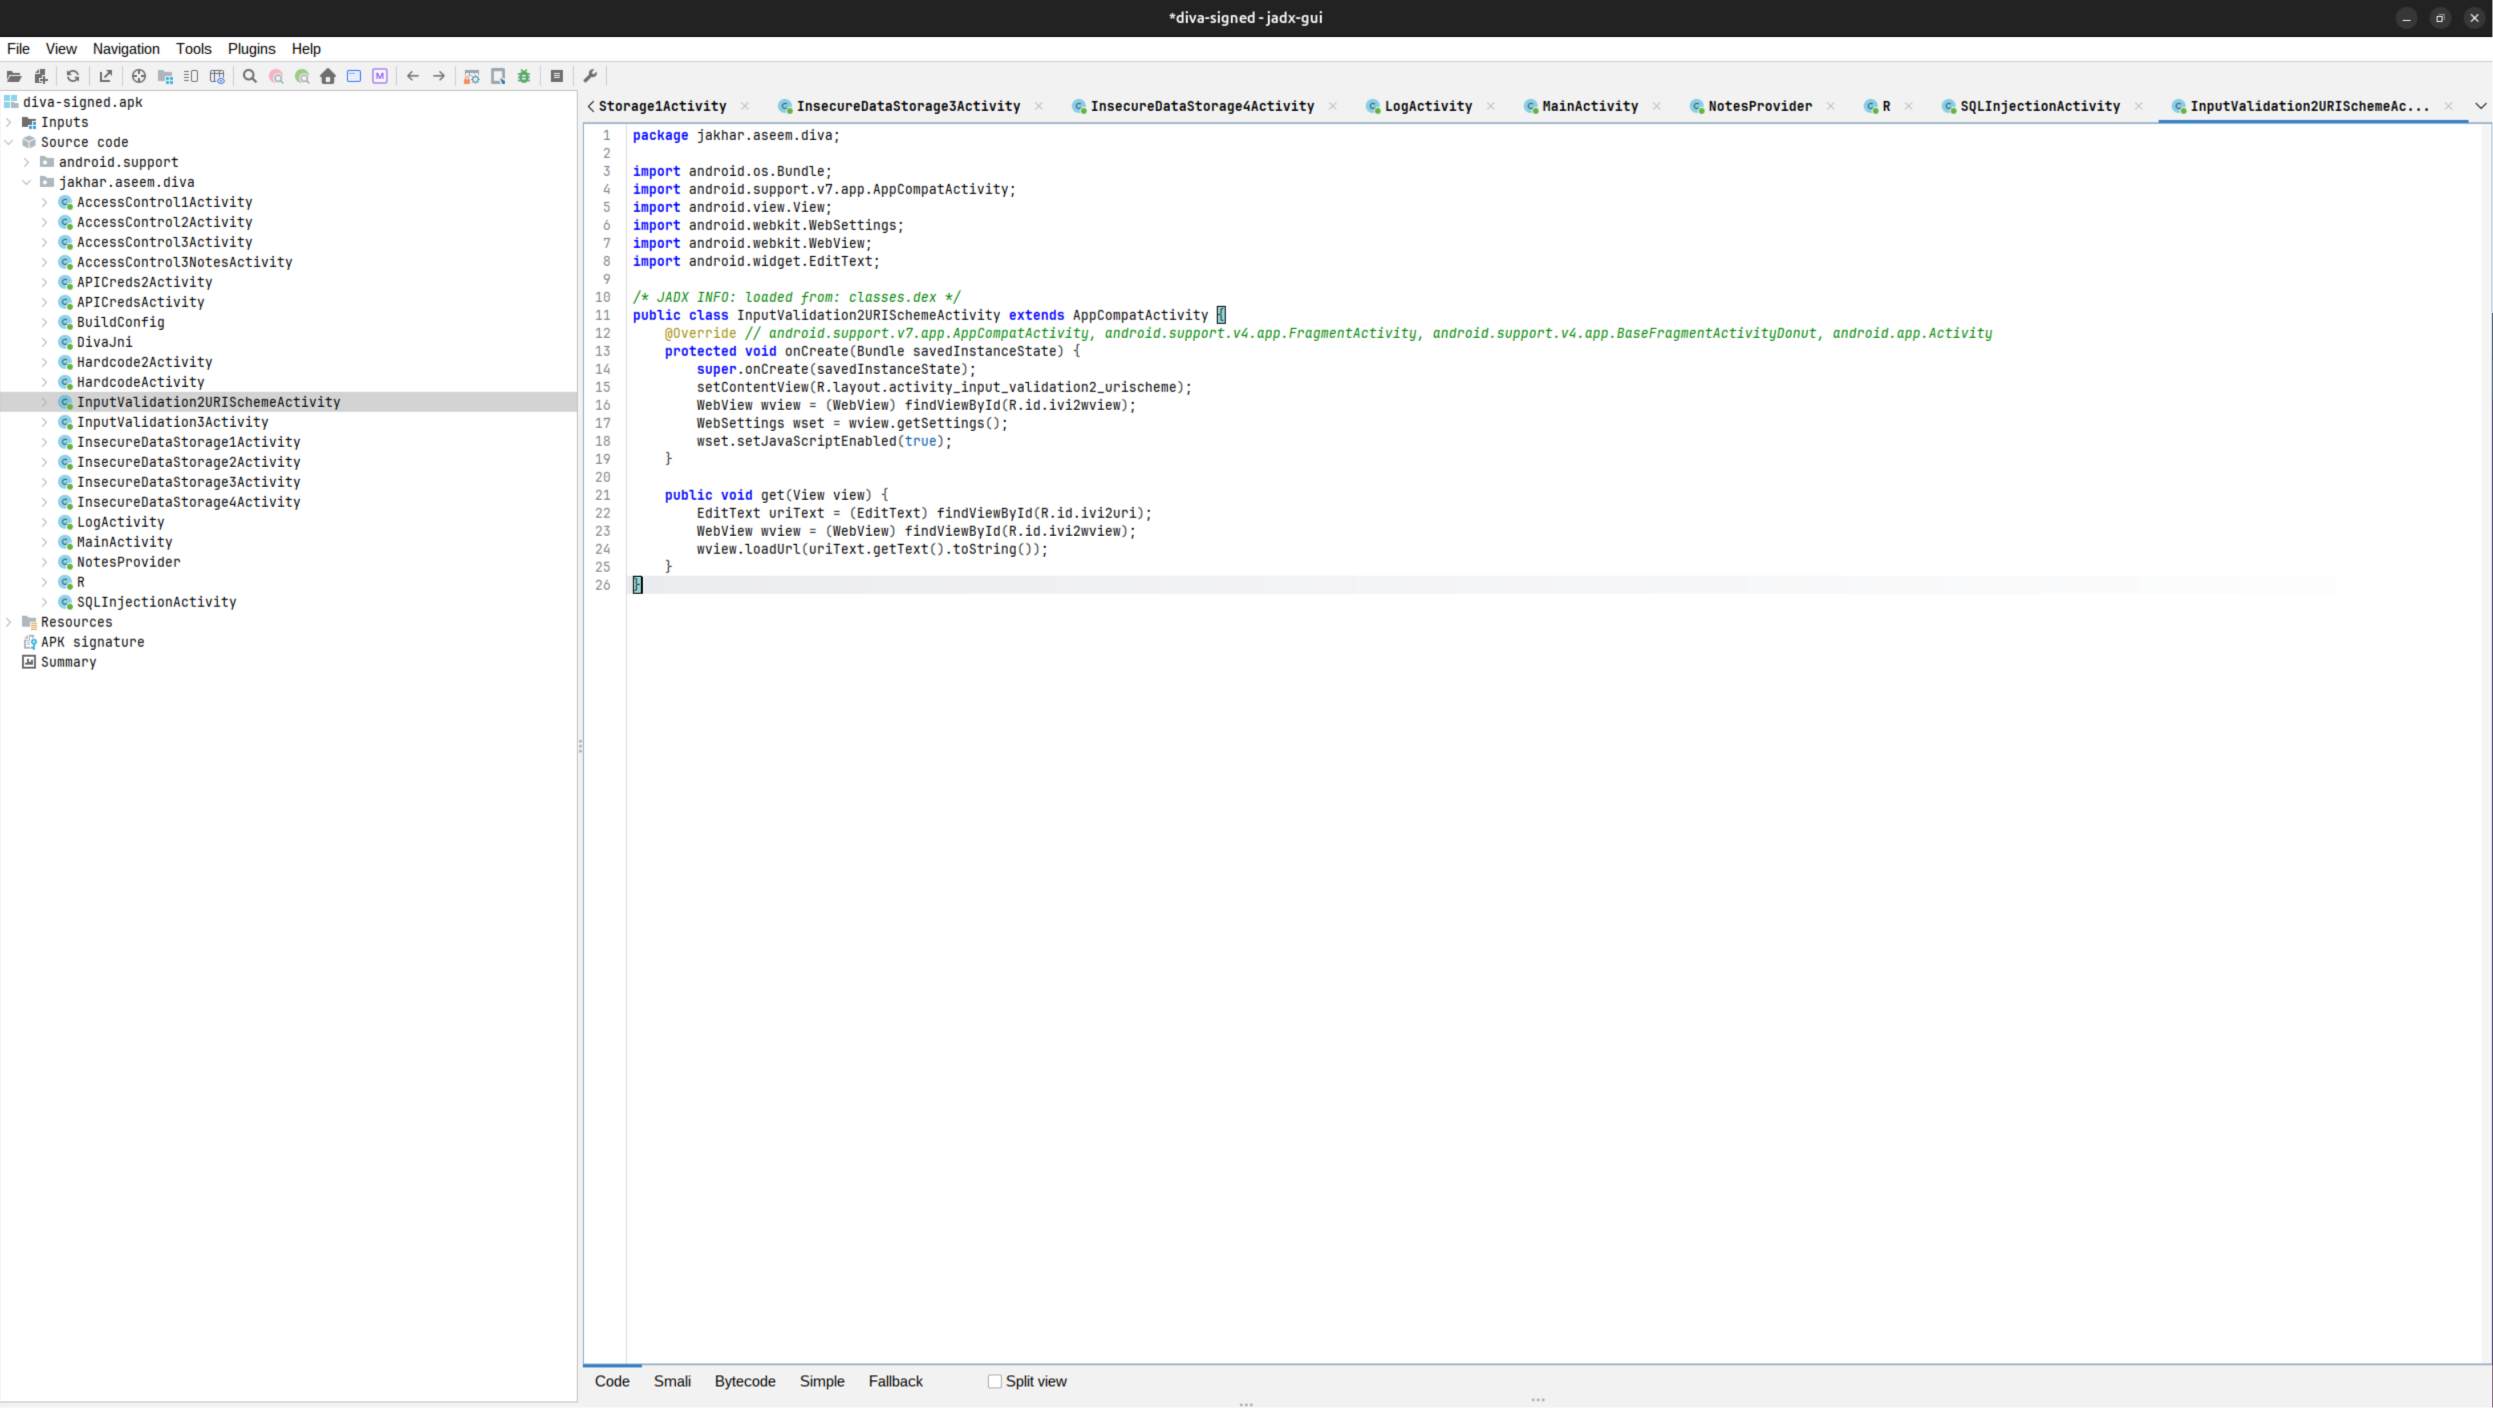The width and height of the screenshot is (2493, 1408).
Task: Expand the Resources tree node
Action: pos(9,622)
